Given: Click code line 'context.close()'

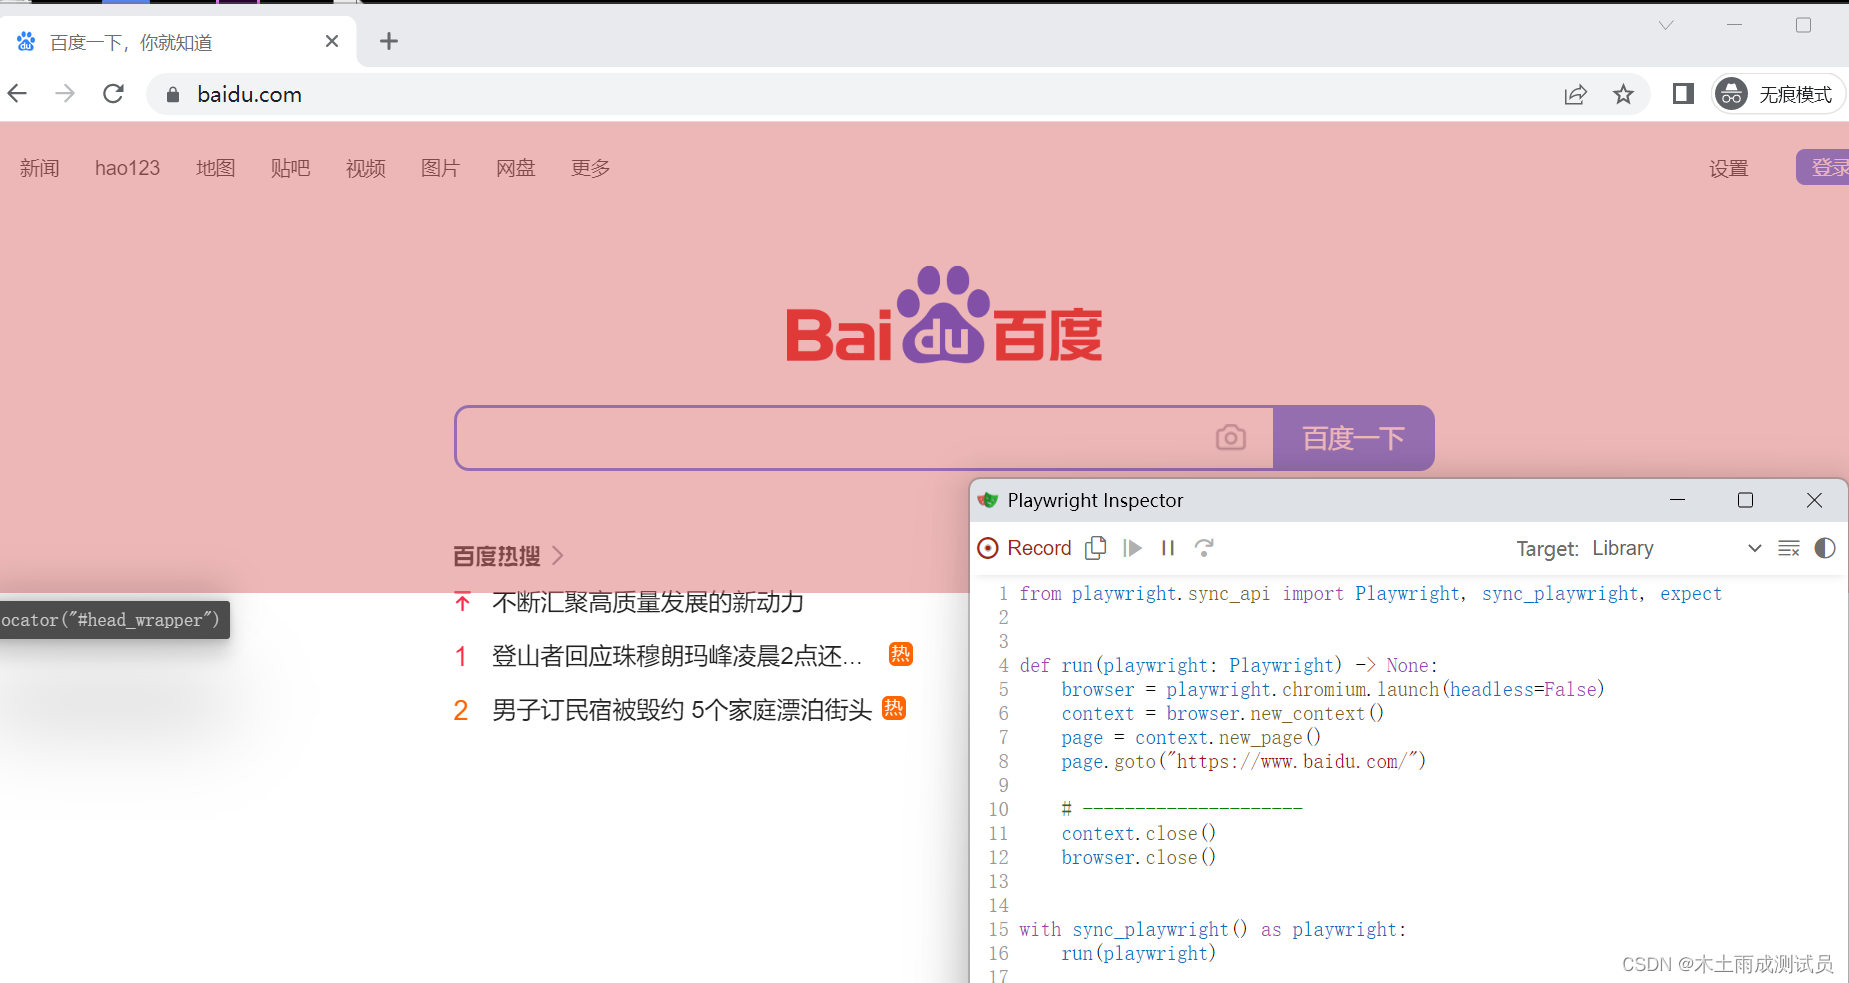Looking at the screenshot, I should (x=1139, y=834).
